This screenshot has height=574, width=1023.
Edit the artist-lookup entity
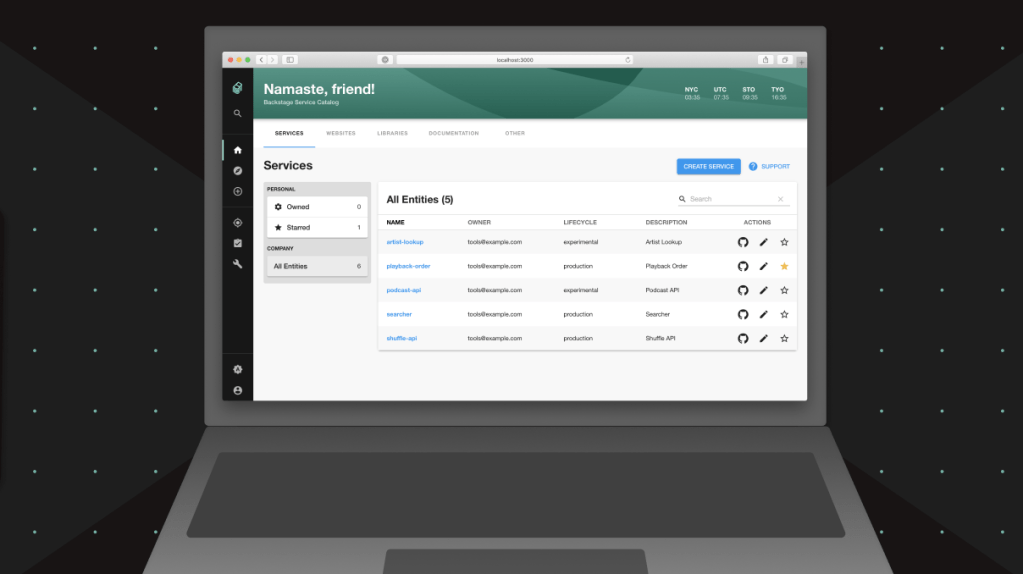[x=763, y=242]
